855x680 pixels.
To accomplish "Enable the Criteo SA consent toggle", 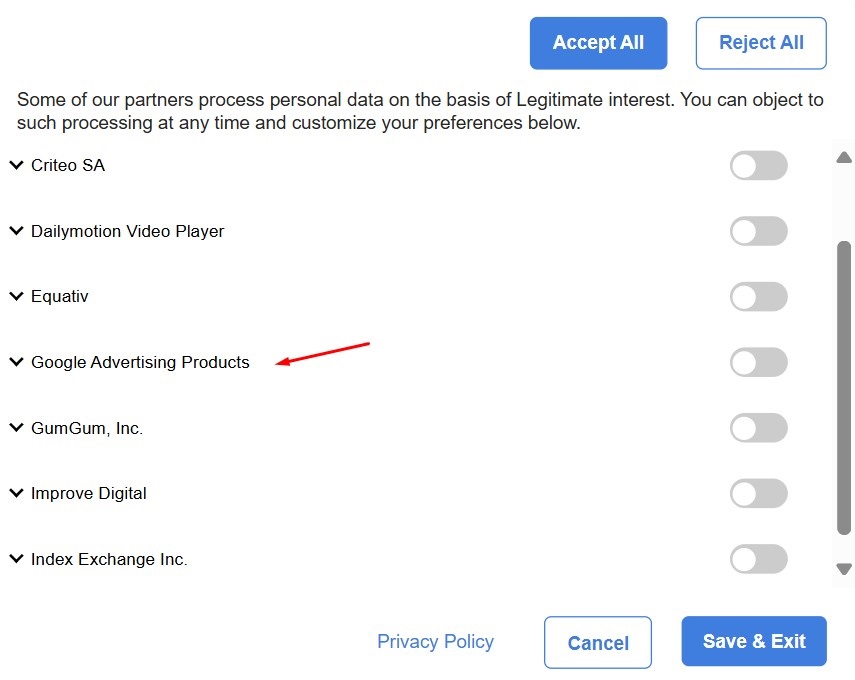I will coord(758,164).
